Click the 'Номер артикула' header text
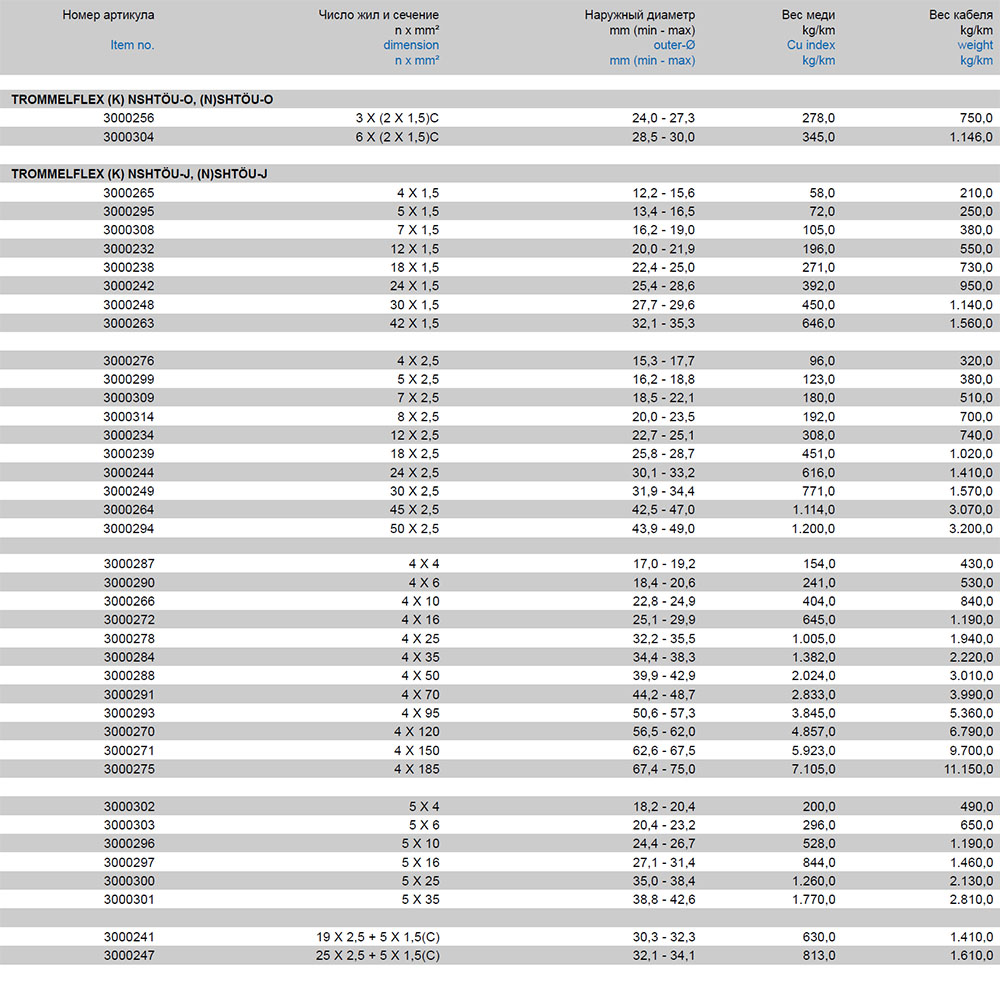This screenshot has height=993, width=1000. point(108,15)
